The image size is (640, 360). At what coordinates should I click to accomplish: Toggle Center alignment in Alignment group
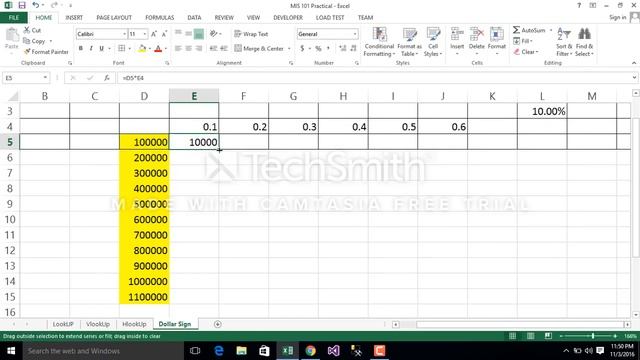pyautogui.click(x=189, y=49)
